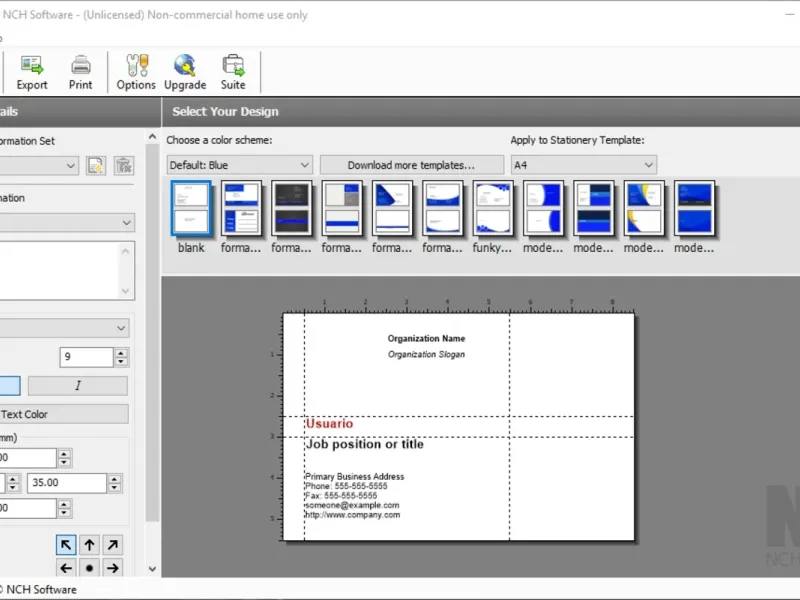
Task: Click the font size field showing 9
Action: (86, 357)
